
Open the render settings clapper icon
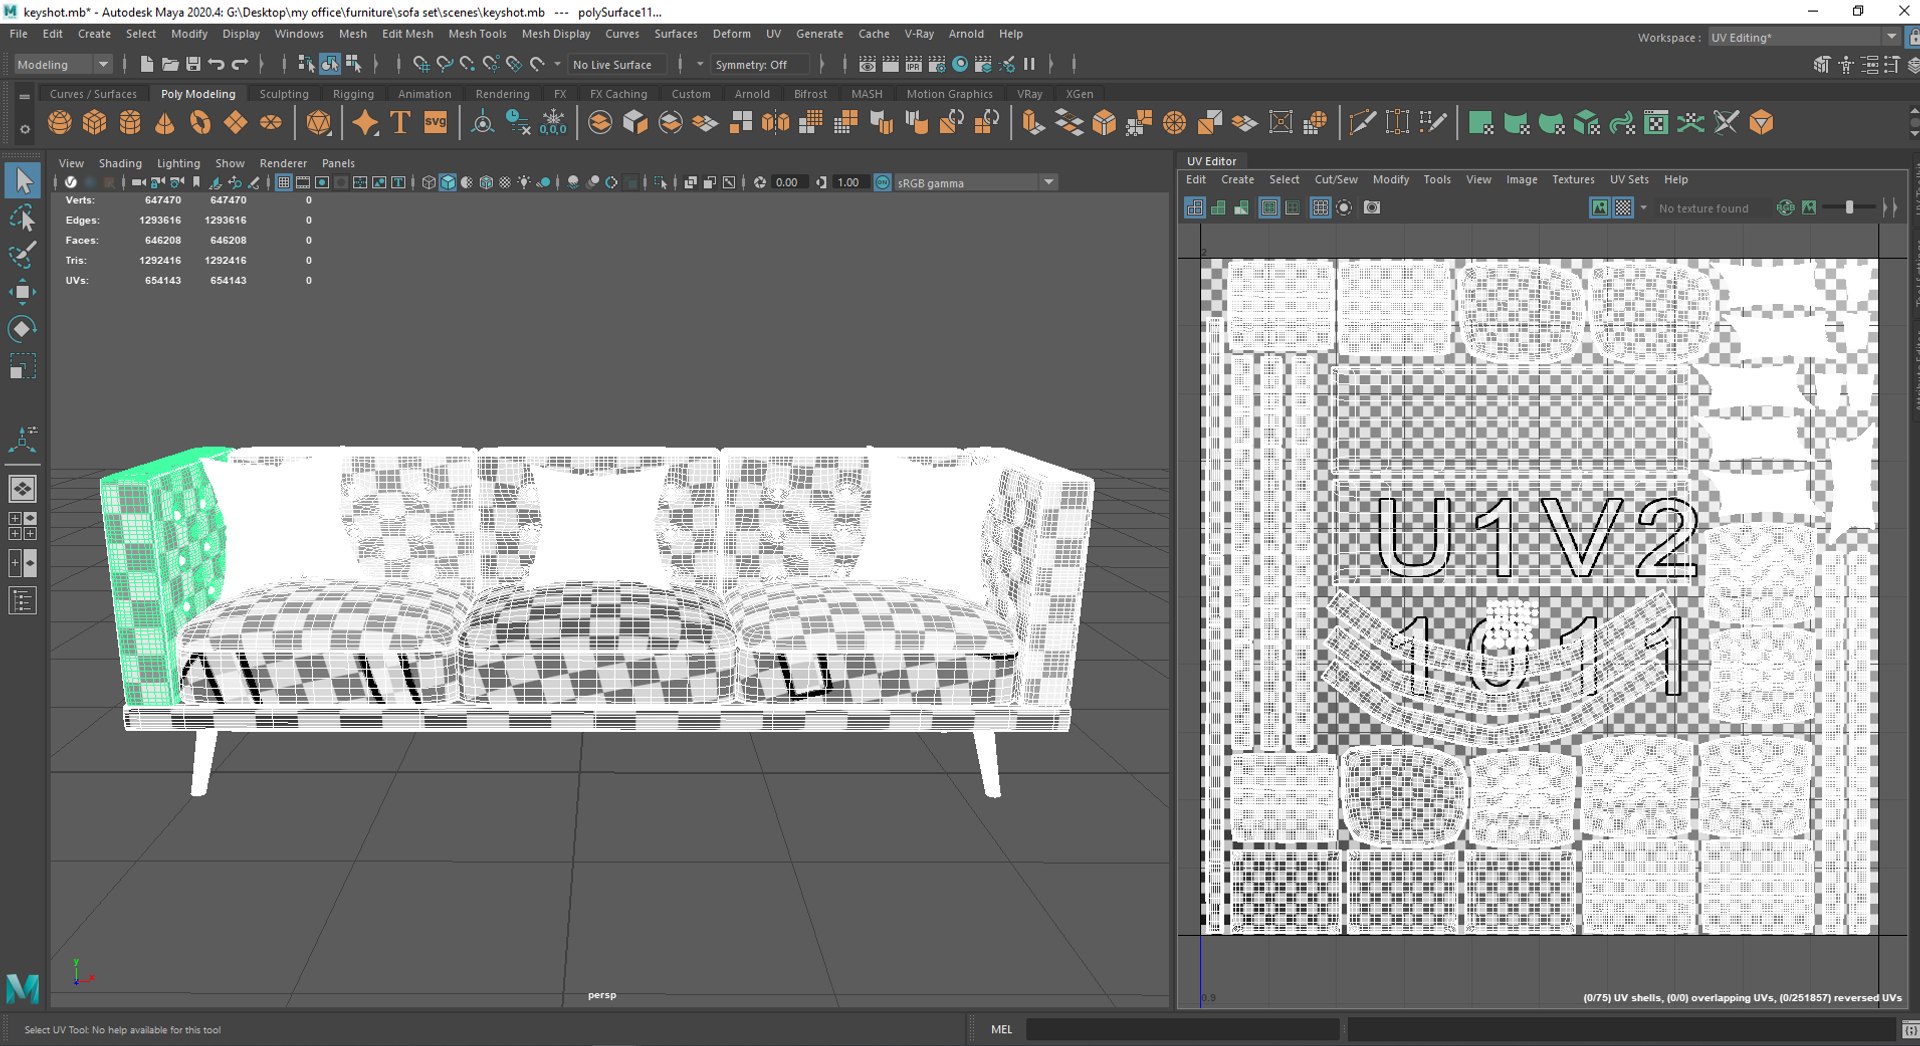click(x=937, y=64)
